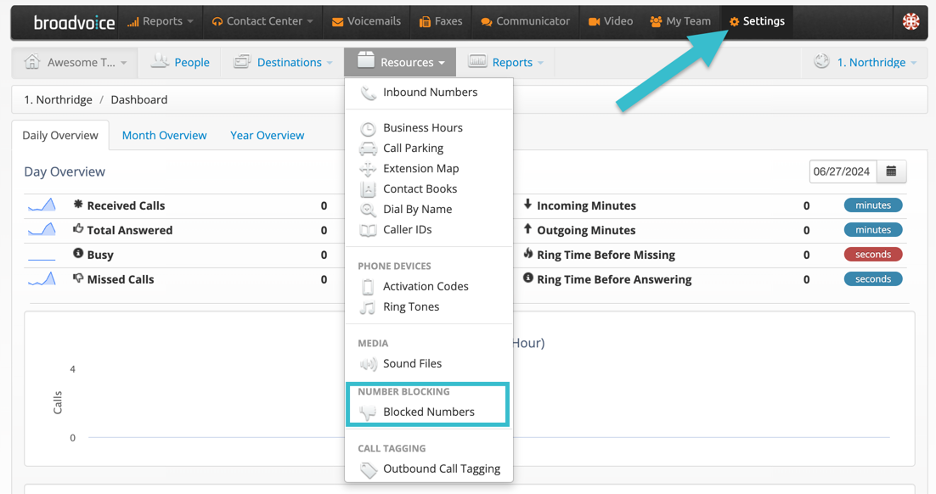Open the Awesome T... account dropdown

76,62
